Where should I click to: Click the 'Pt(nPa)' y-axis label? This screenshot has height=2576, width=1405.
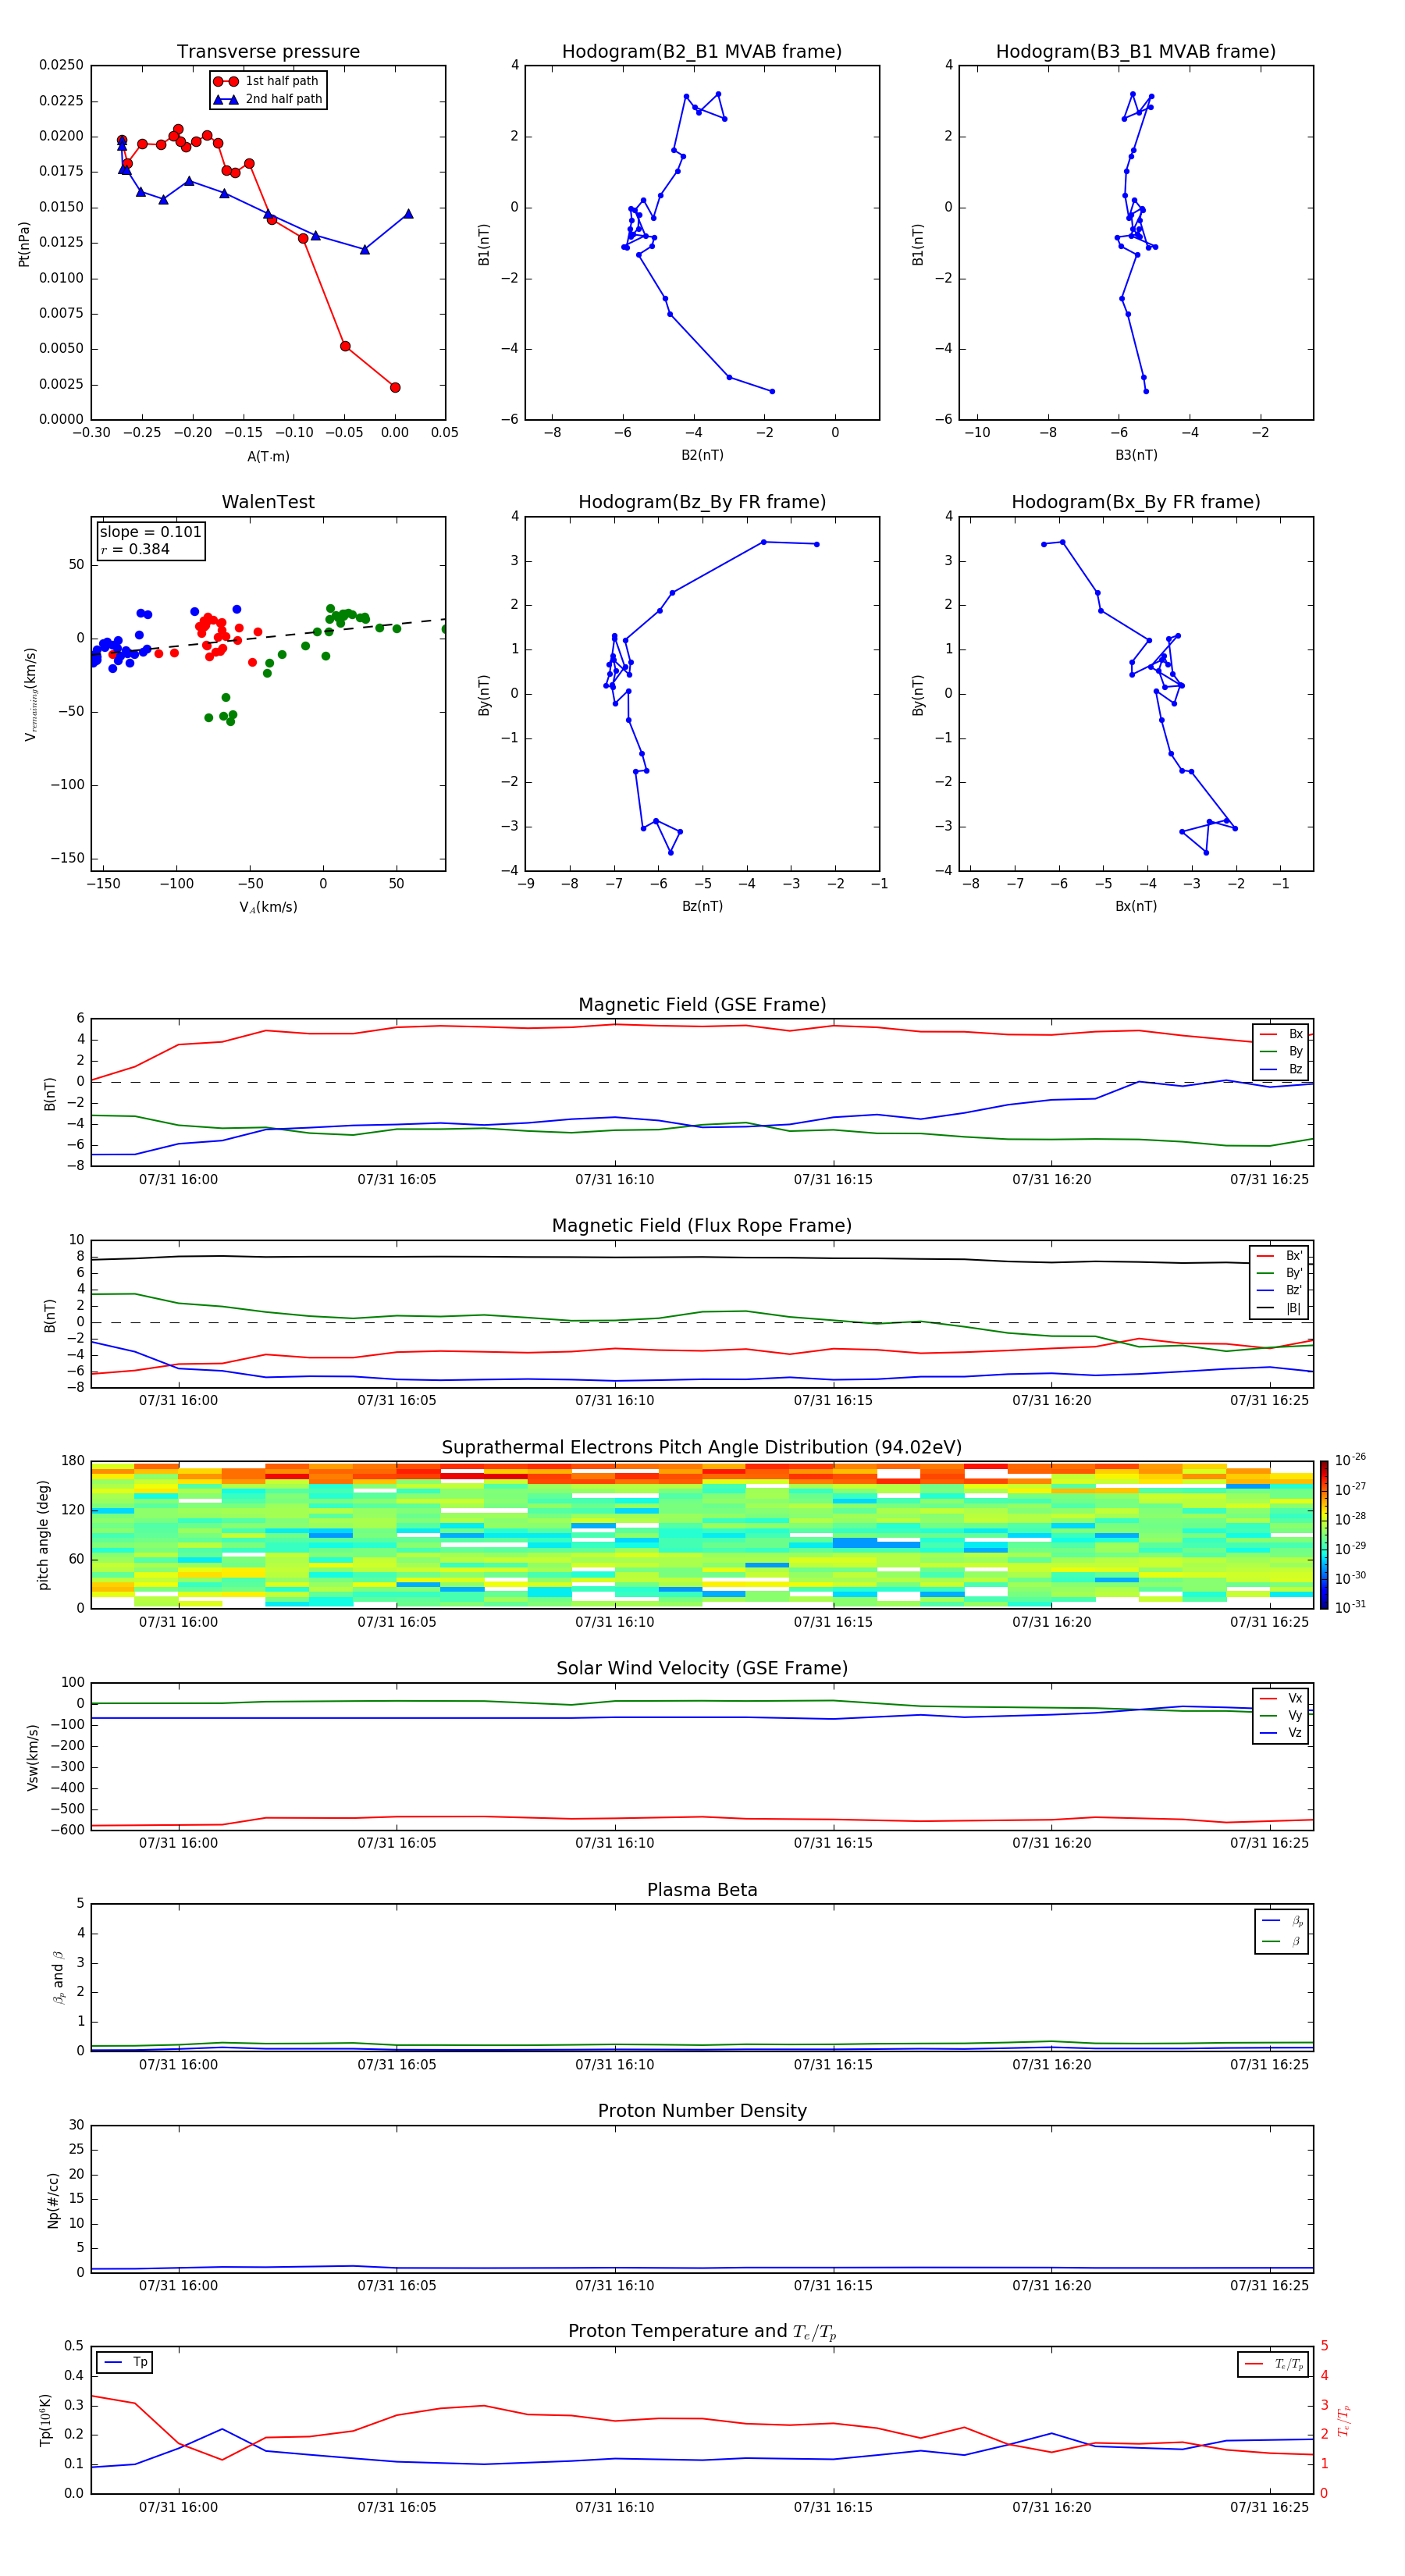pos(24,243)
